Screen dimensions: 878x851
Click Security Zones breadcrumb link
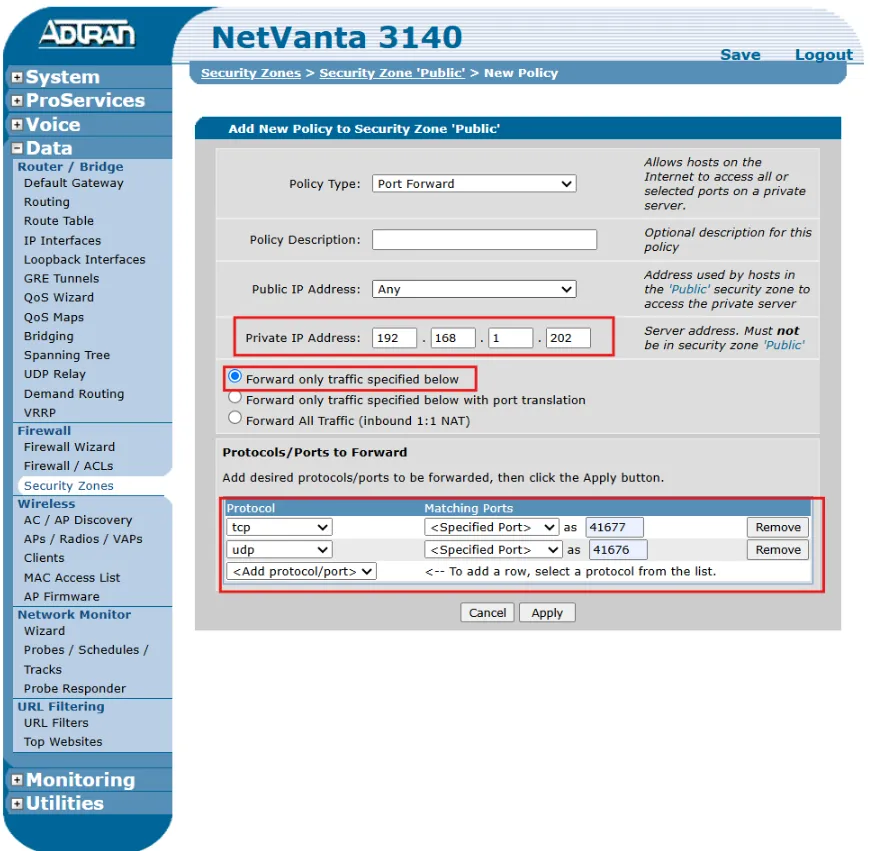[250, 73]
